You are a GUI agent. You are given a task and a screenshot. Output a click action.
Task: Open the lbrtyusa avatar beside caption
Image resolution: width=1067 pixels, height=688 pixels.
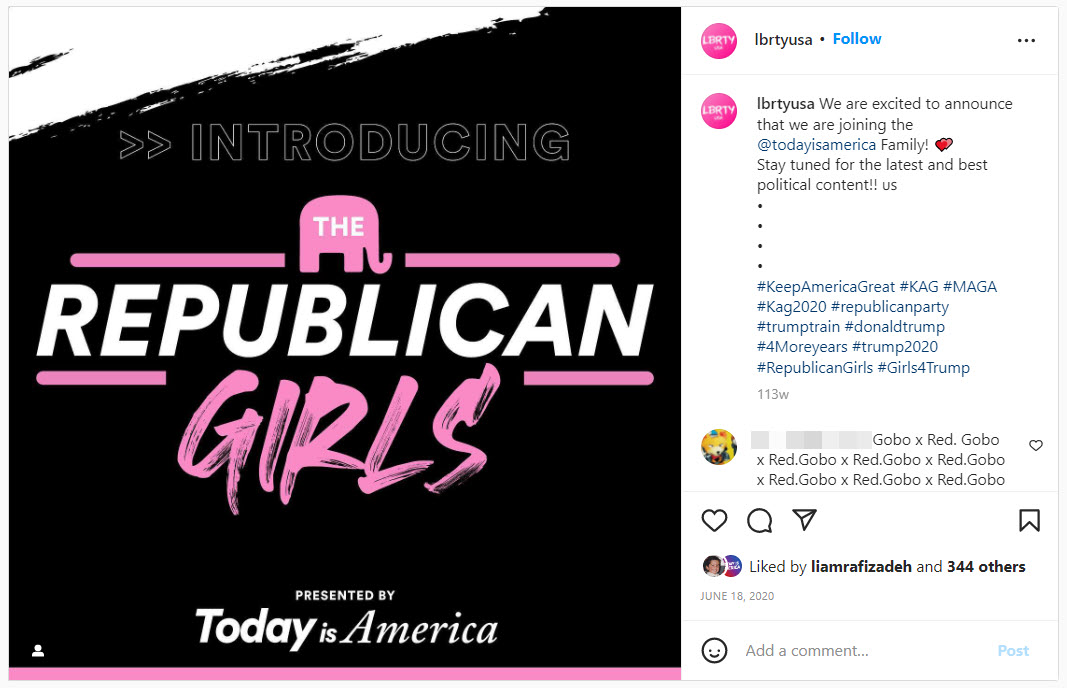coord(719,110)
